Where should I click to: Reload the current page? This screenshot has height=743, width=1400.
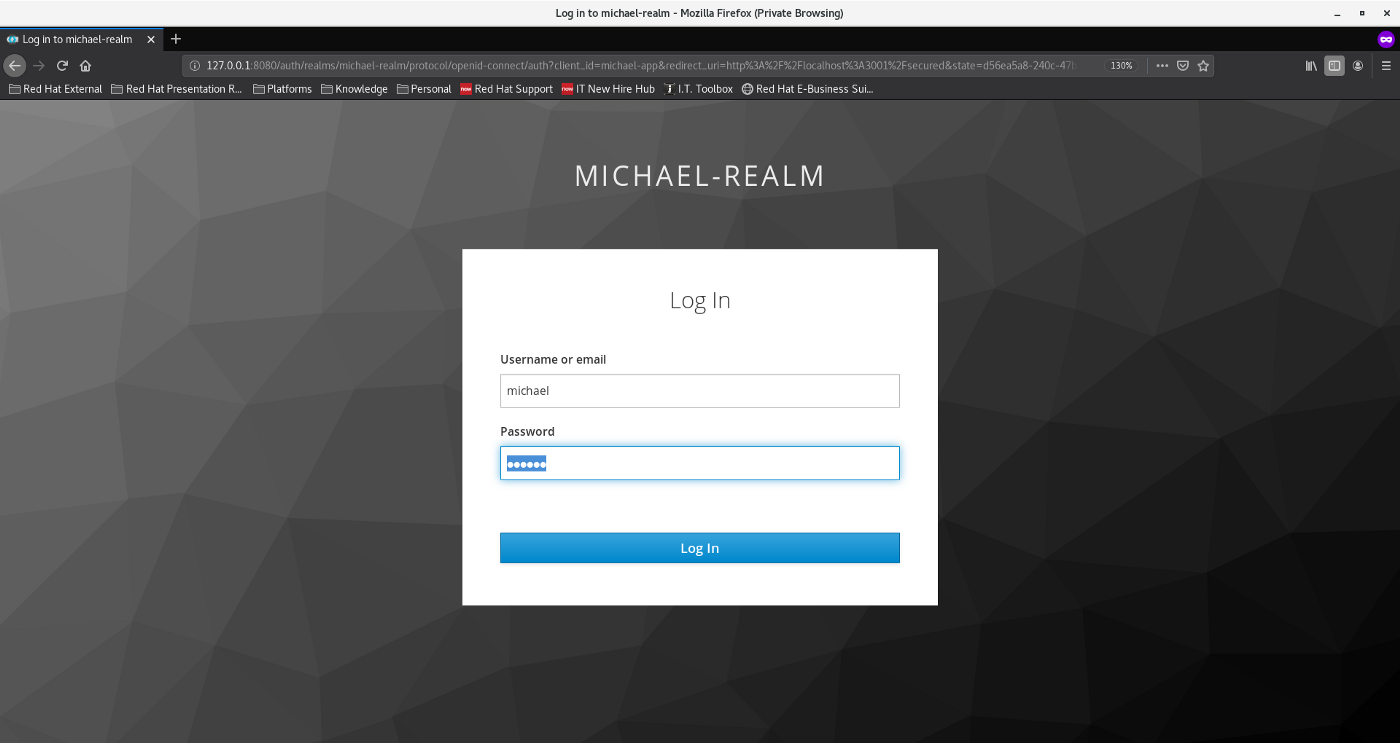coord(62,66)
